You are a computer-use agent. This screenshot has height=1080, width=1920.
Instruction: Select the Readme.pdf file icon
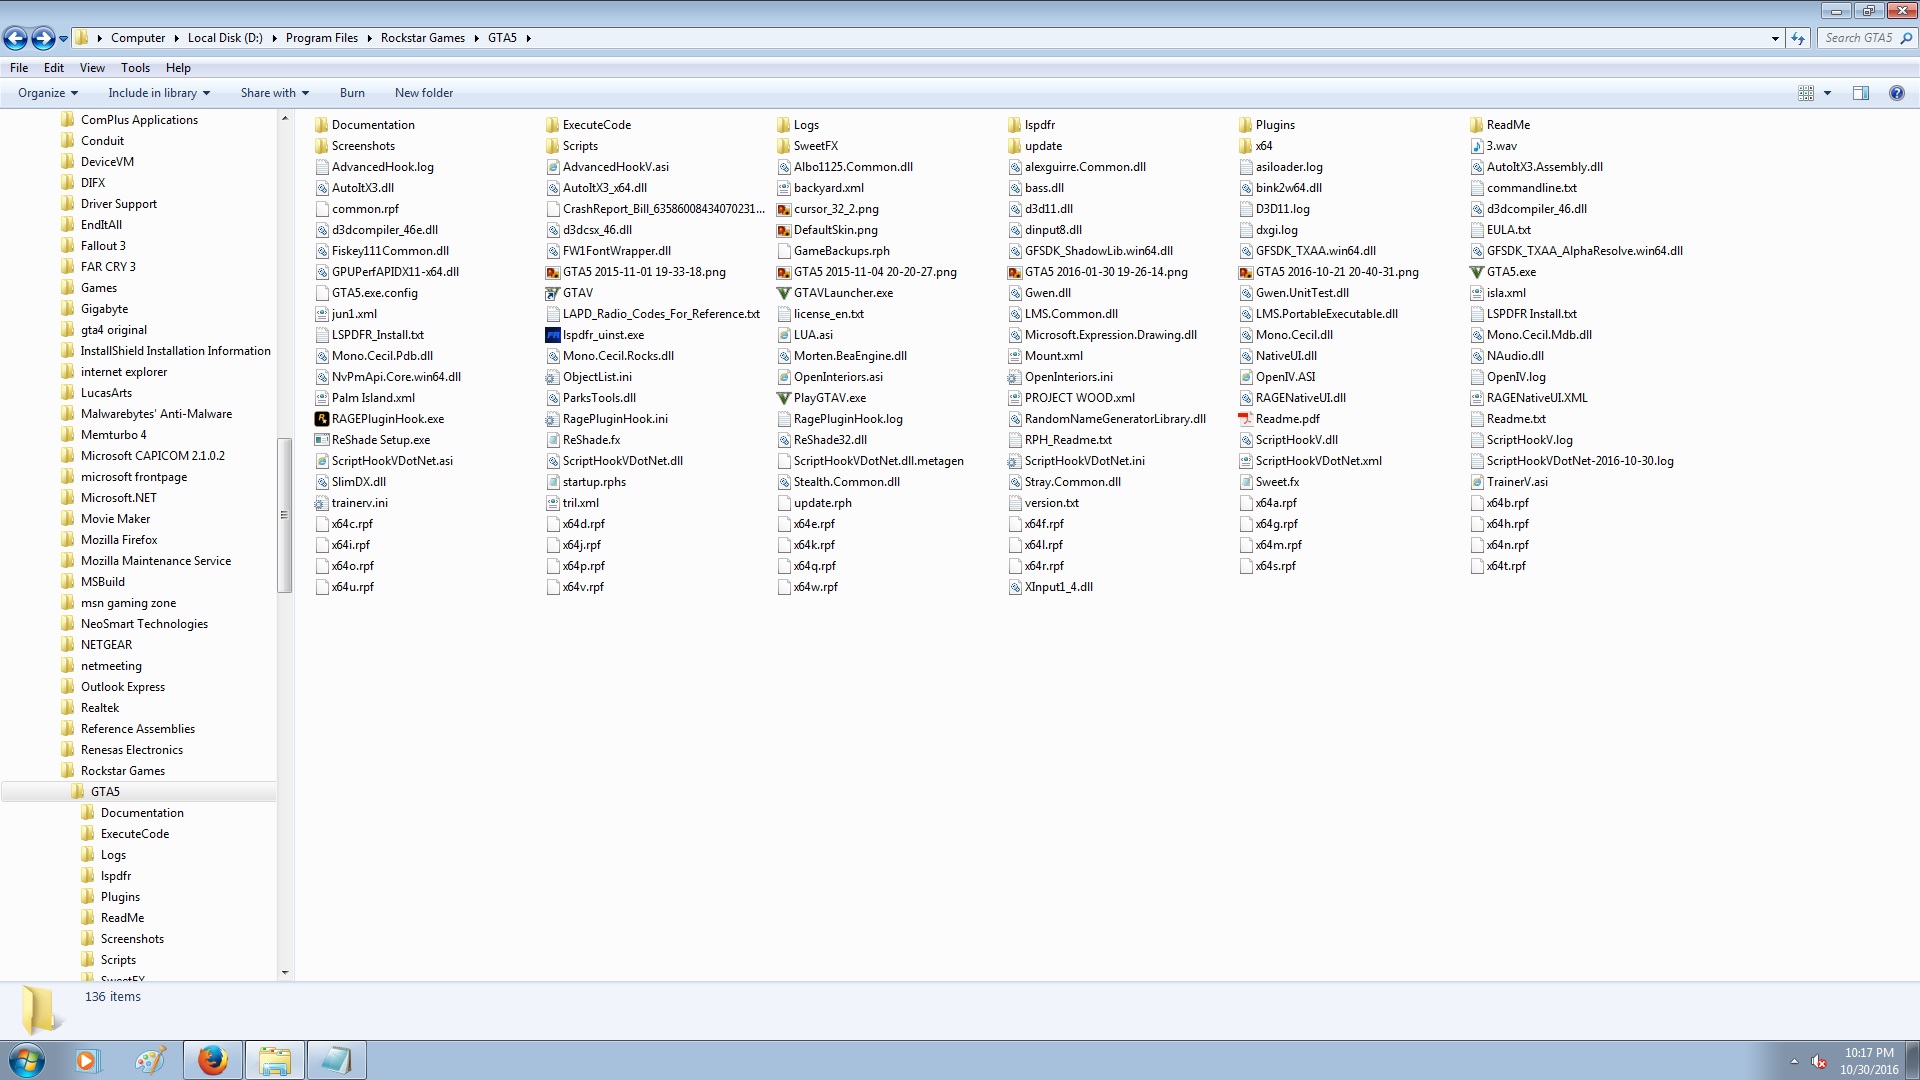pyautogui.click(x=1246, y=419)
